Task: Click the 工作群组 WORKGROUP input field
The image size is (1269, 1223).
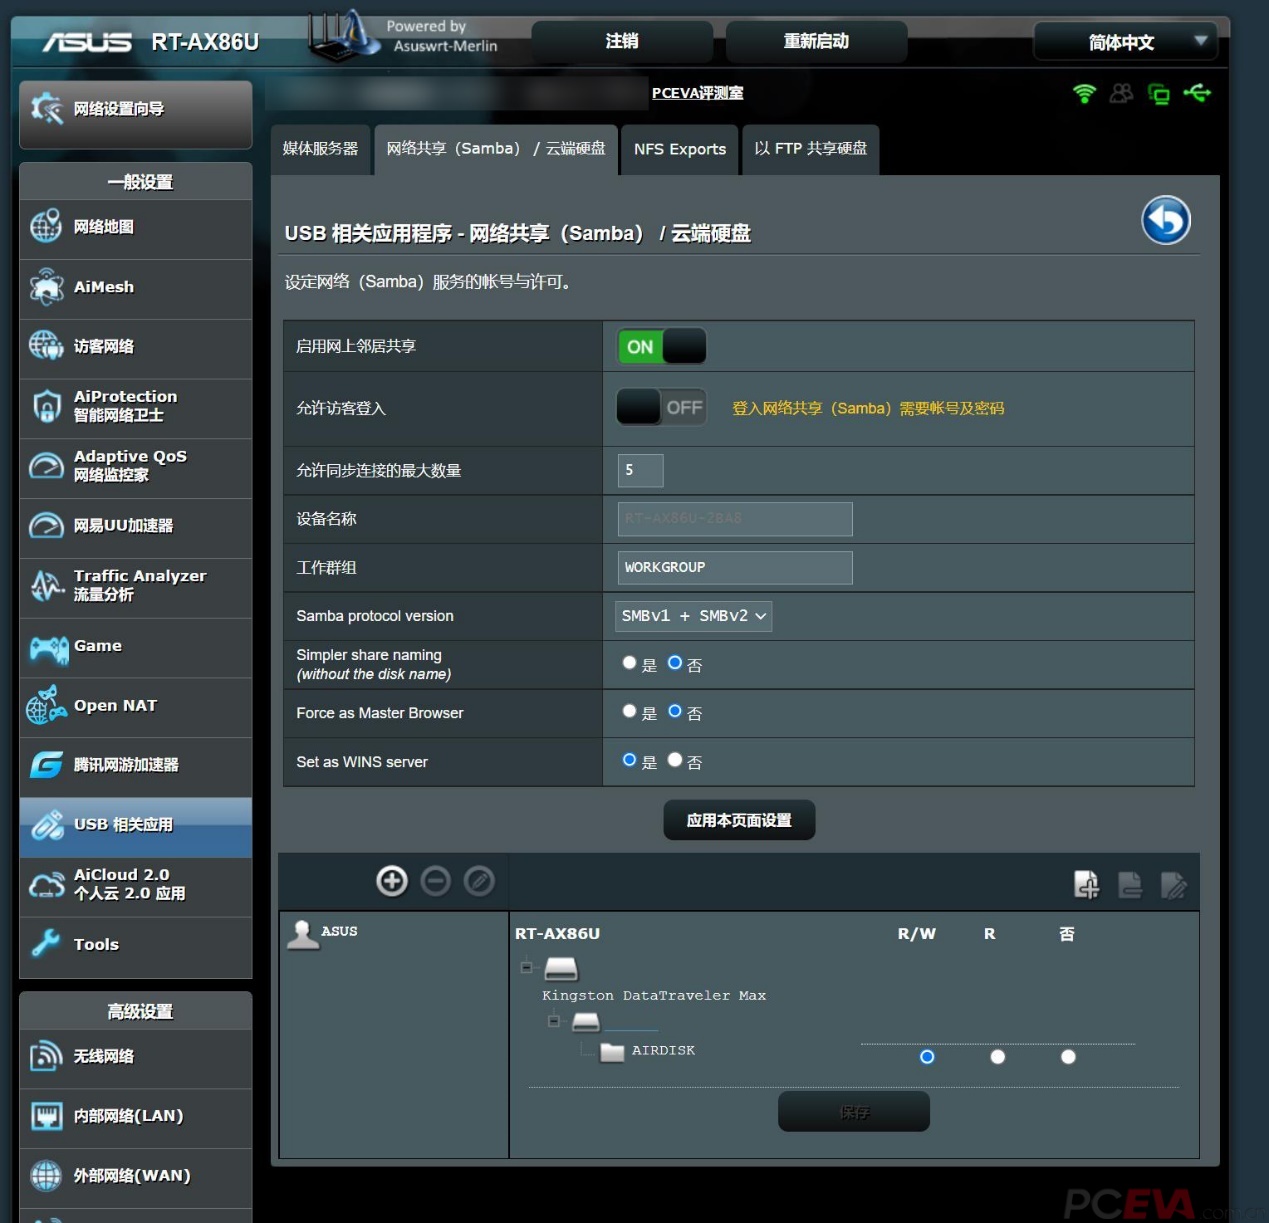Action: (734, 567)
